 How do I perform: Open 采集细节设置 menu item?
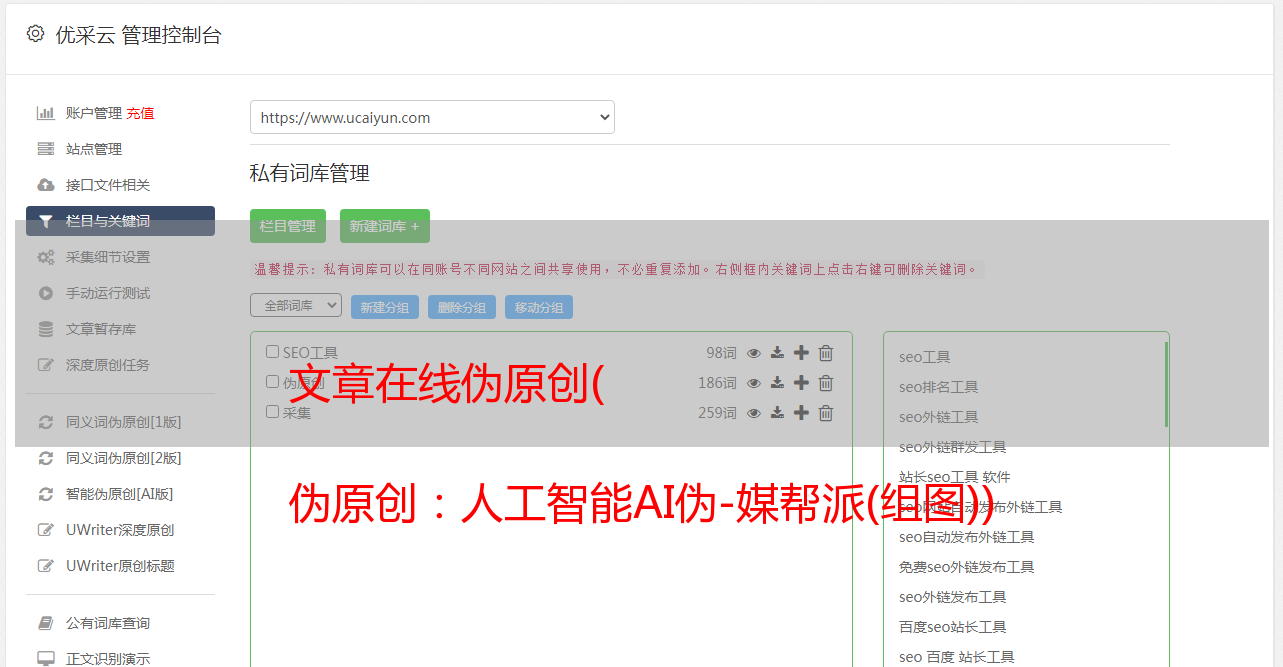coord(108,257)
